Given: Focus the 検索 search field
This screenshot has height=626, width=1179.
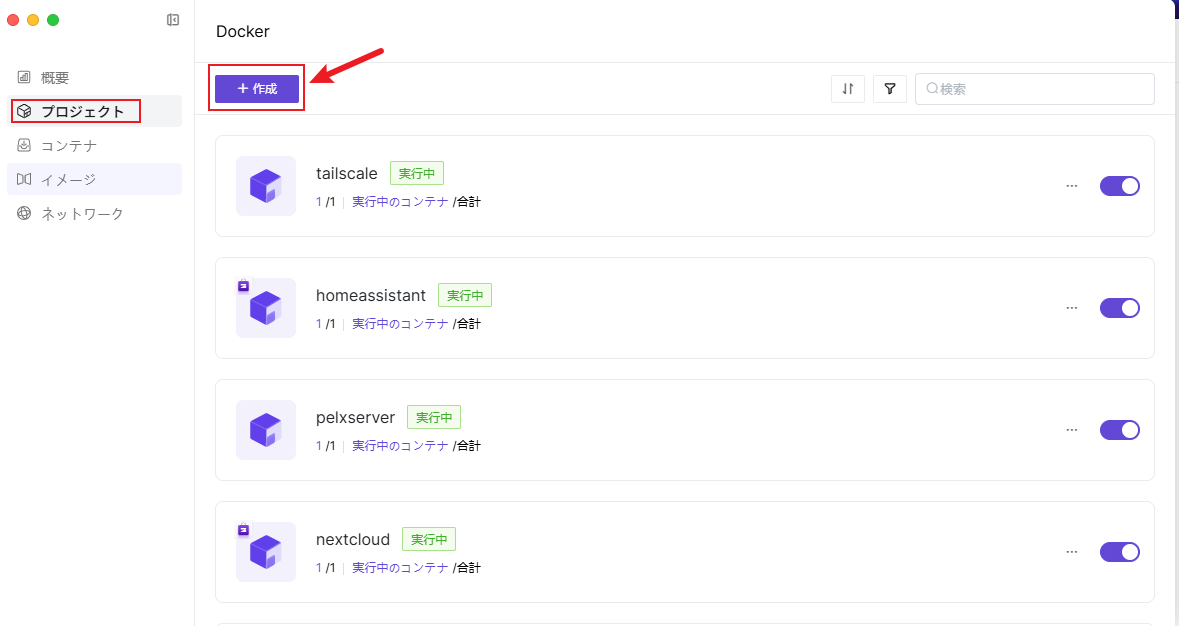Looking at the screenshot, I should click(1040, 89).
